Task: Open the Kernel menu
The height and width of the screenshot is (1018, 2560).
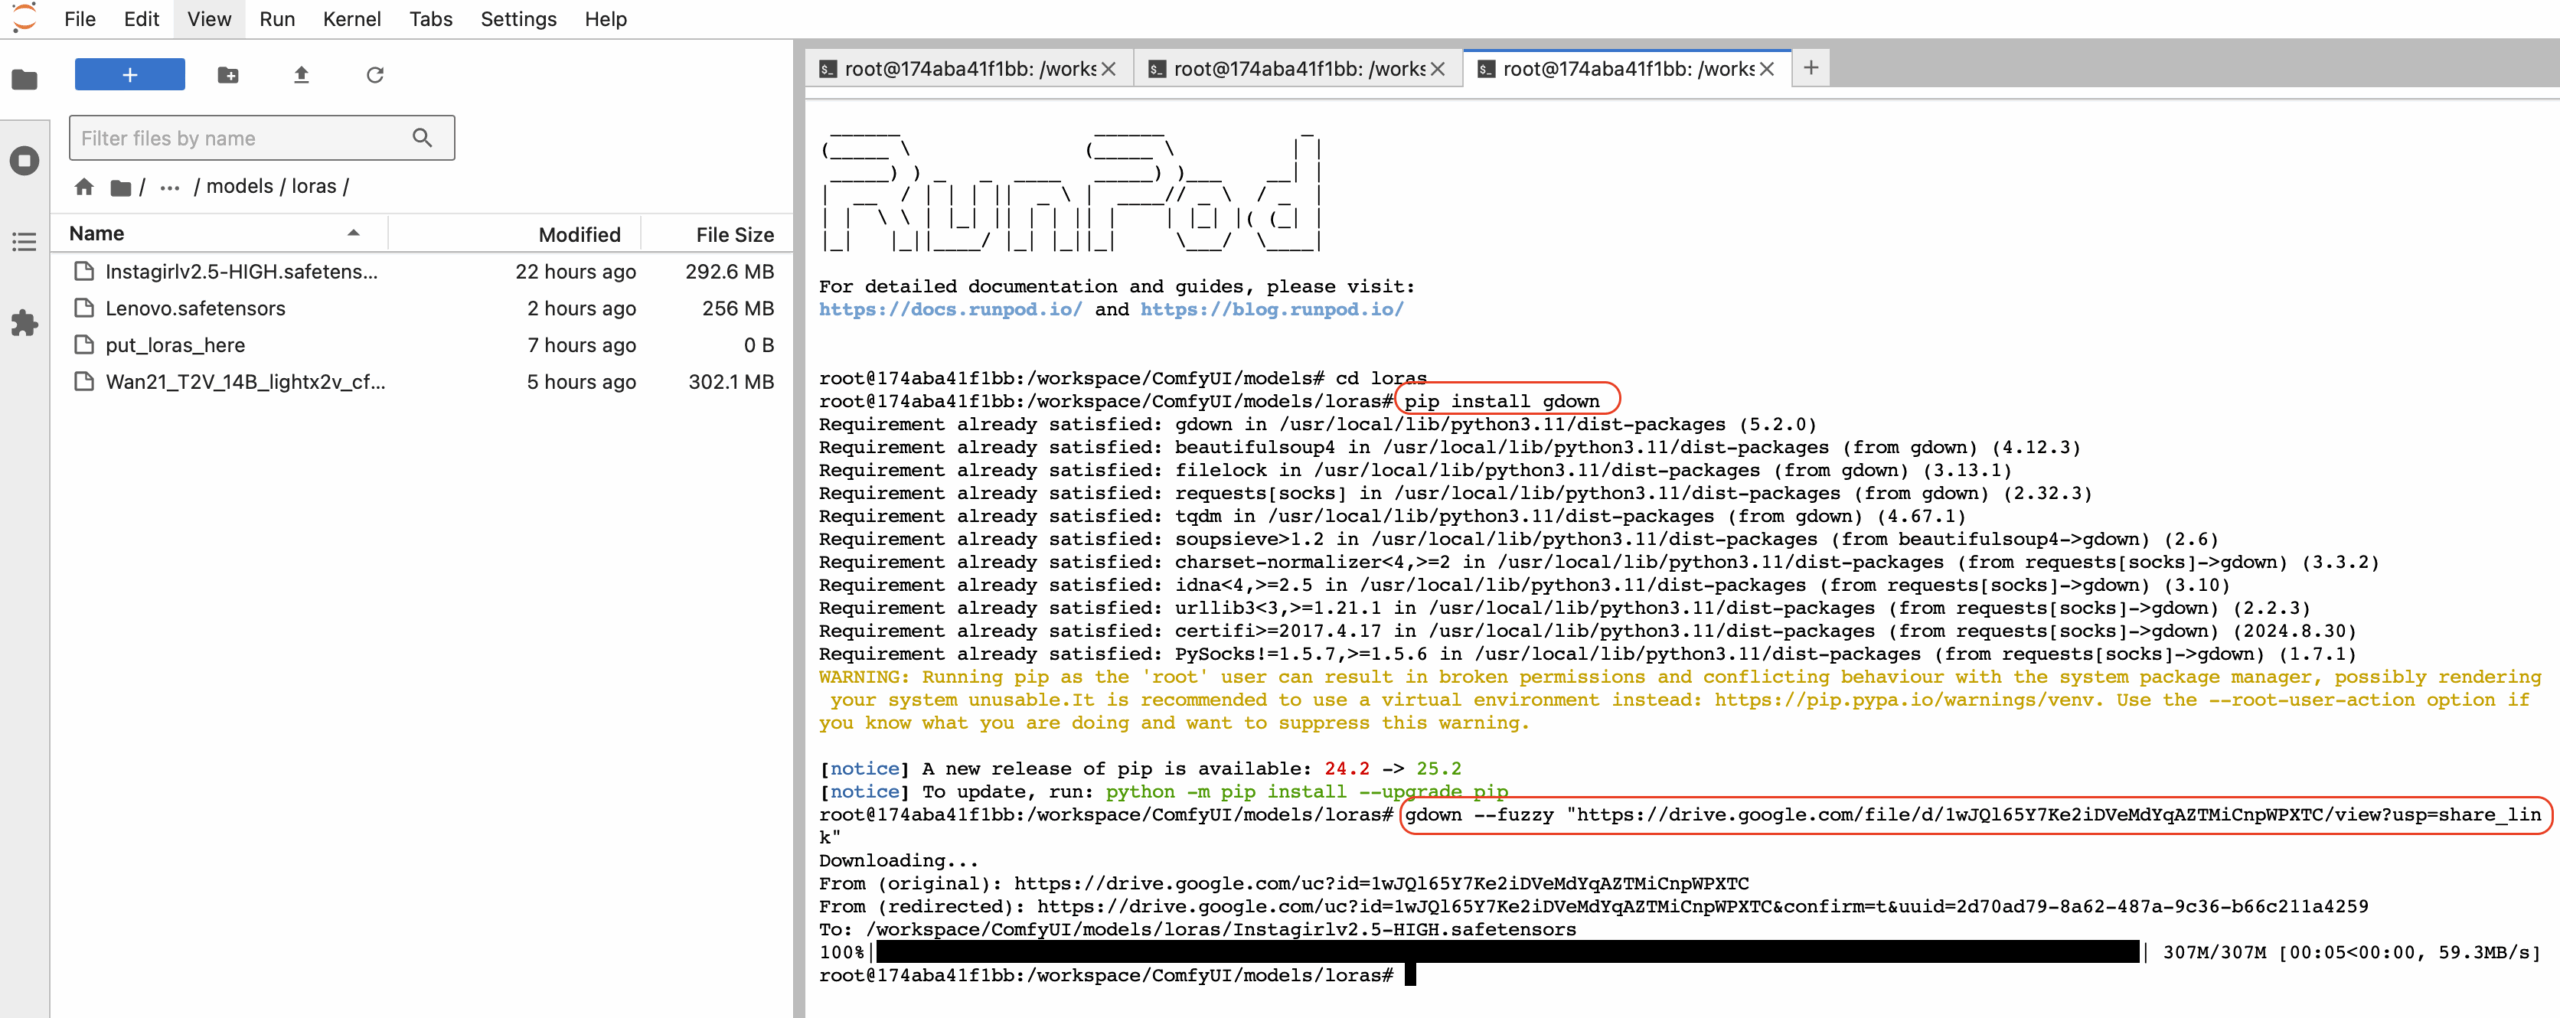Action: tap(351, 19)
